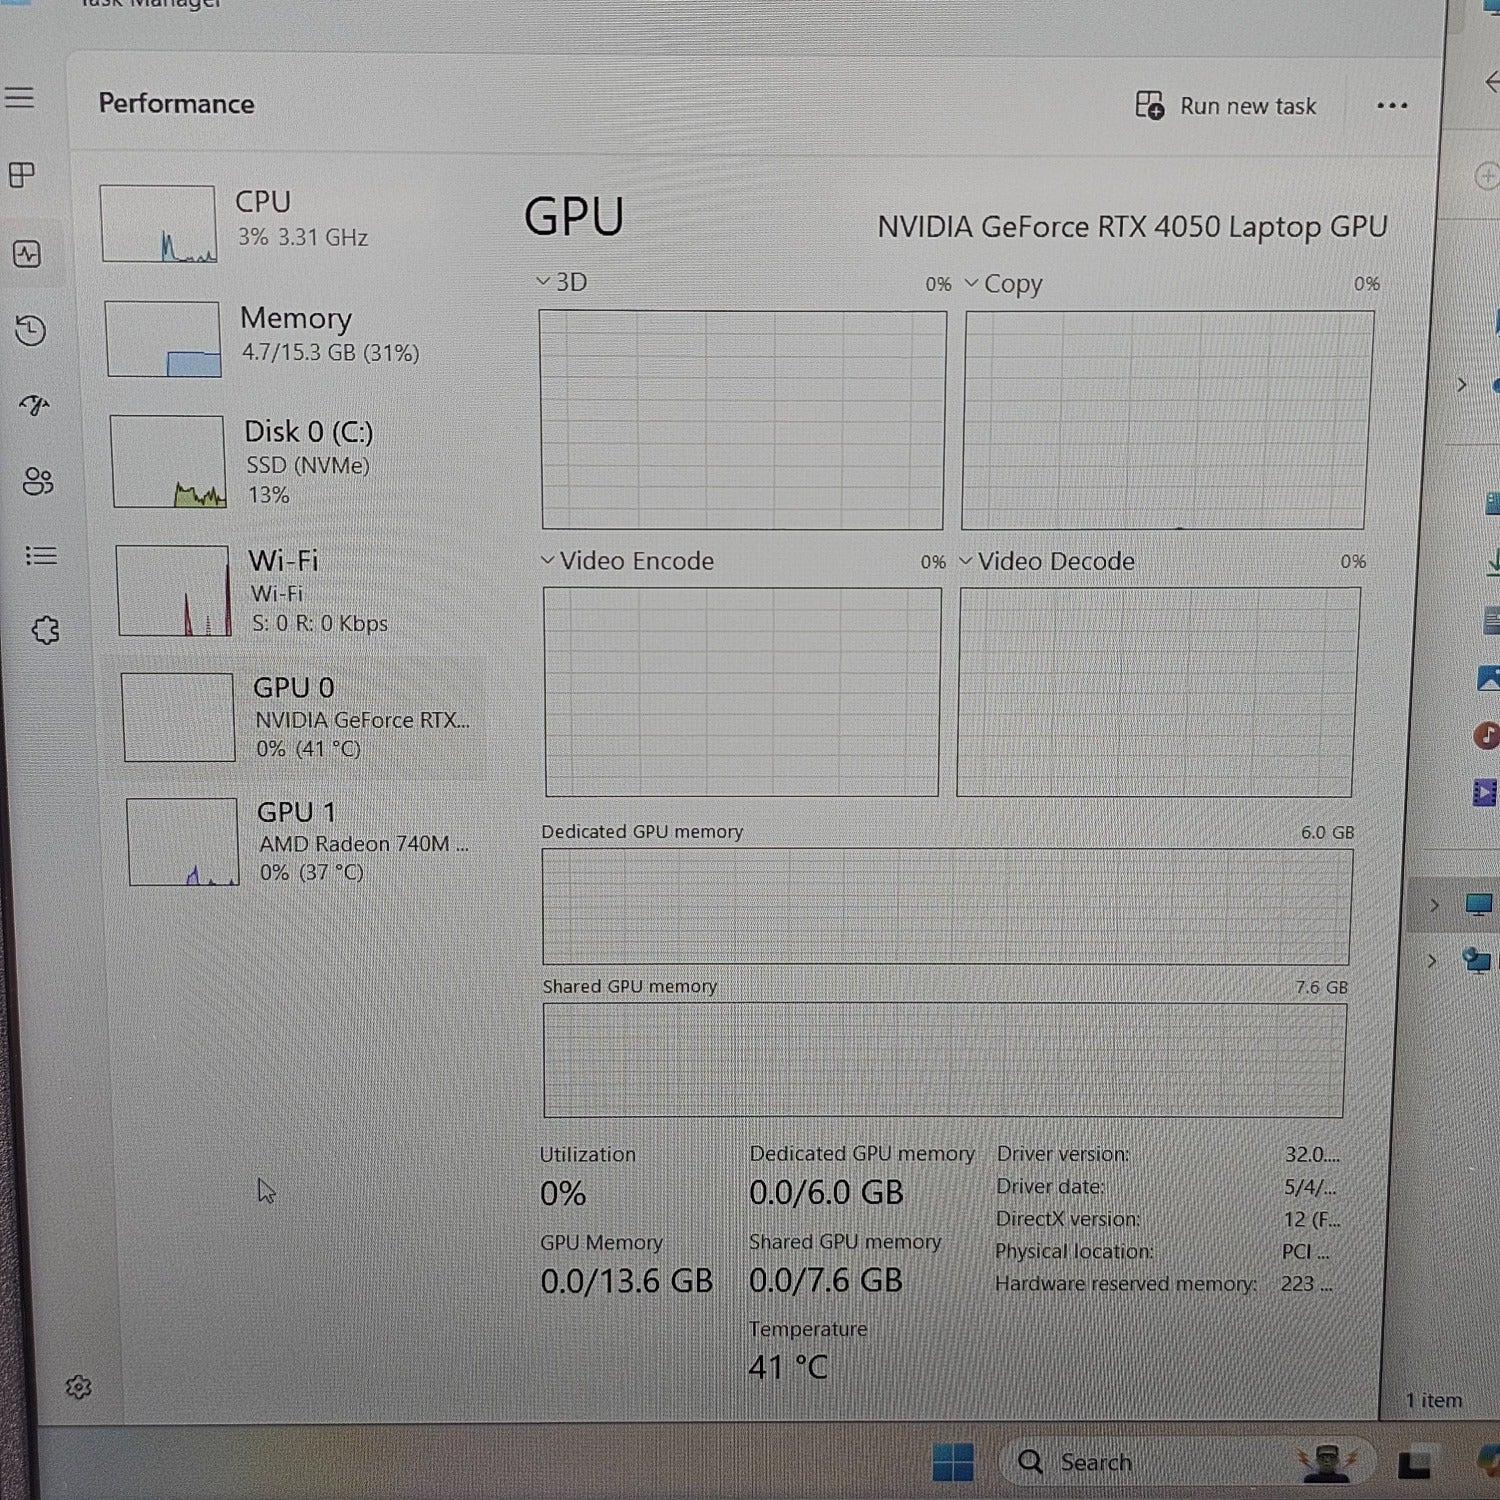This screenshot has width=1500, height=1500.
Task: Click the 0.0/13.6 GB GPU Memory value
Action: (x=627, y=1281)
